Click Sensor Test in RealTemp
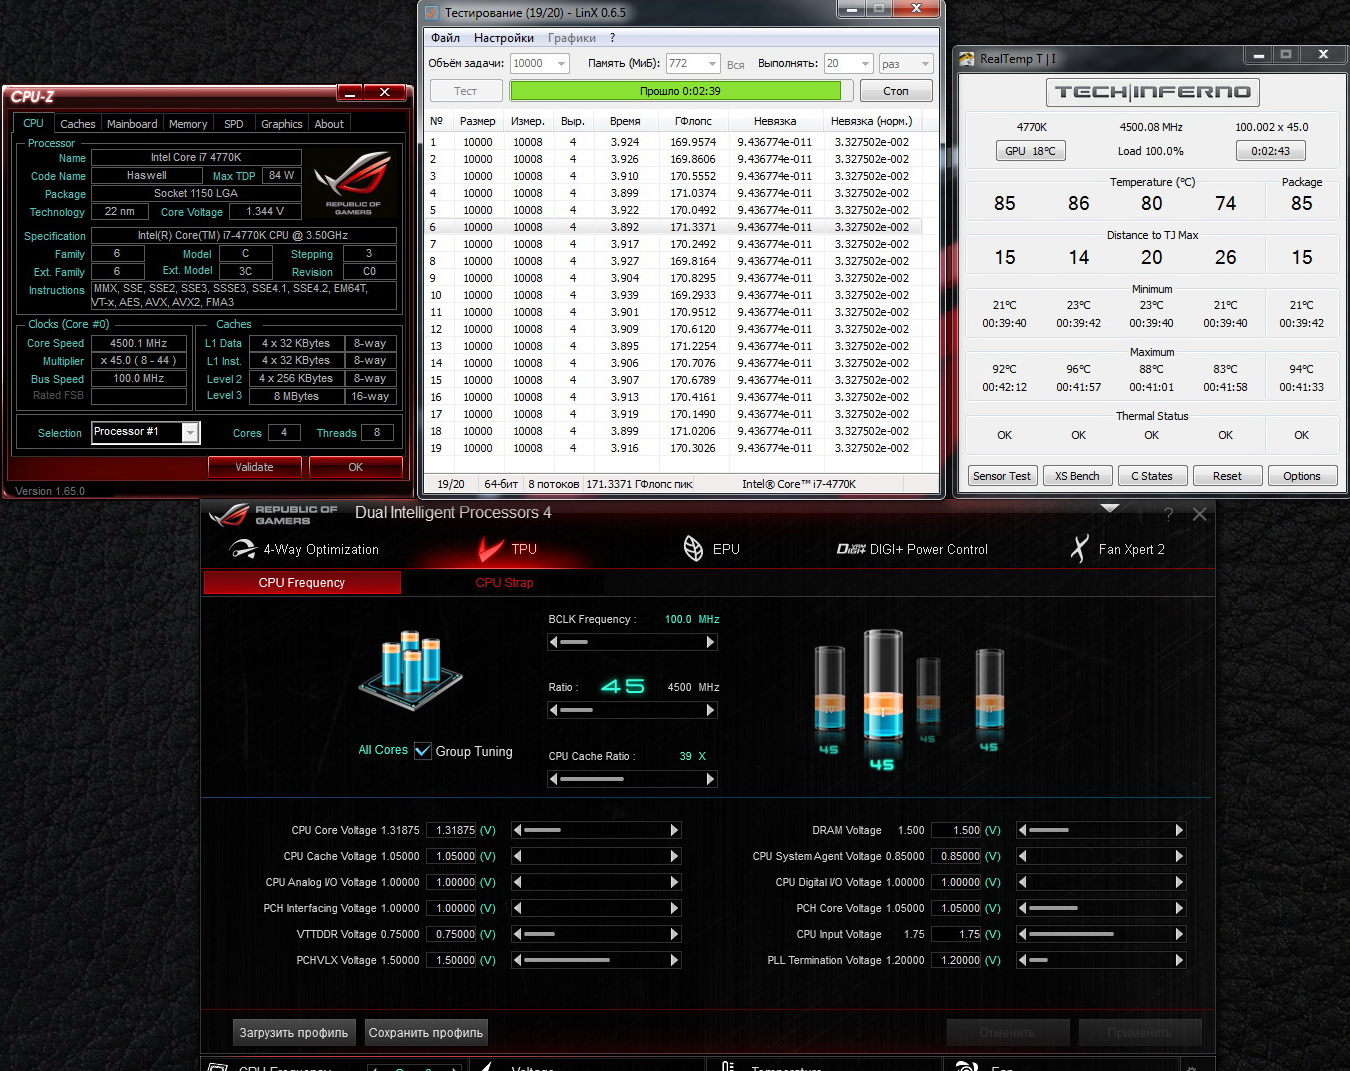The image size is (1350, 1071). point(1002,476)
